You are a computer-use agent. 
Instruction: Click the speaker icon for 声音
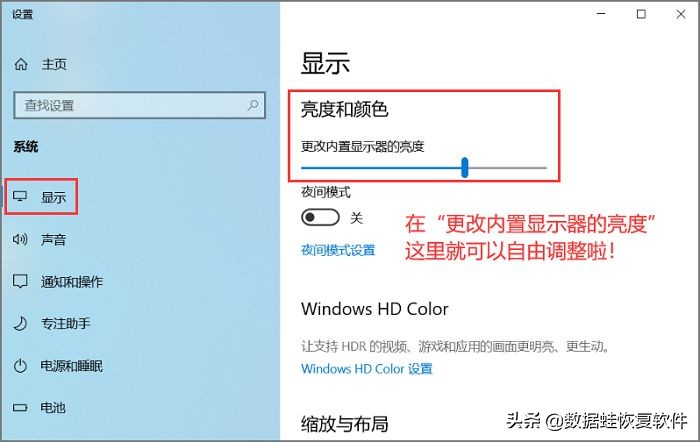tap(20, 239)
